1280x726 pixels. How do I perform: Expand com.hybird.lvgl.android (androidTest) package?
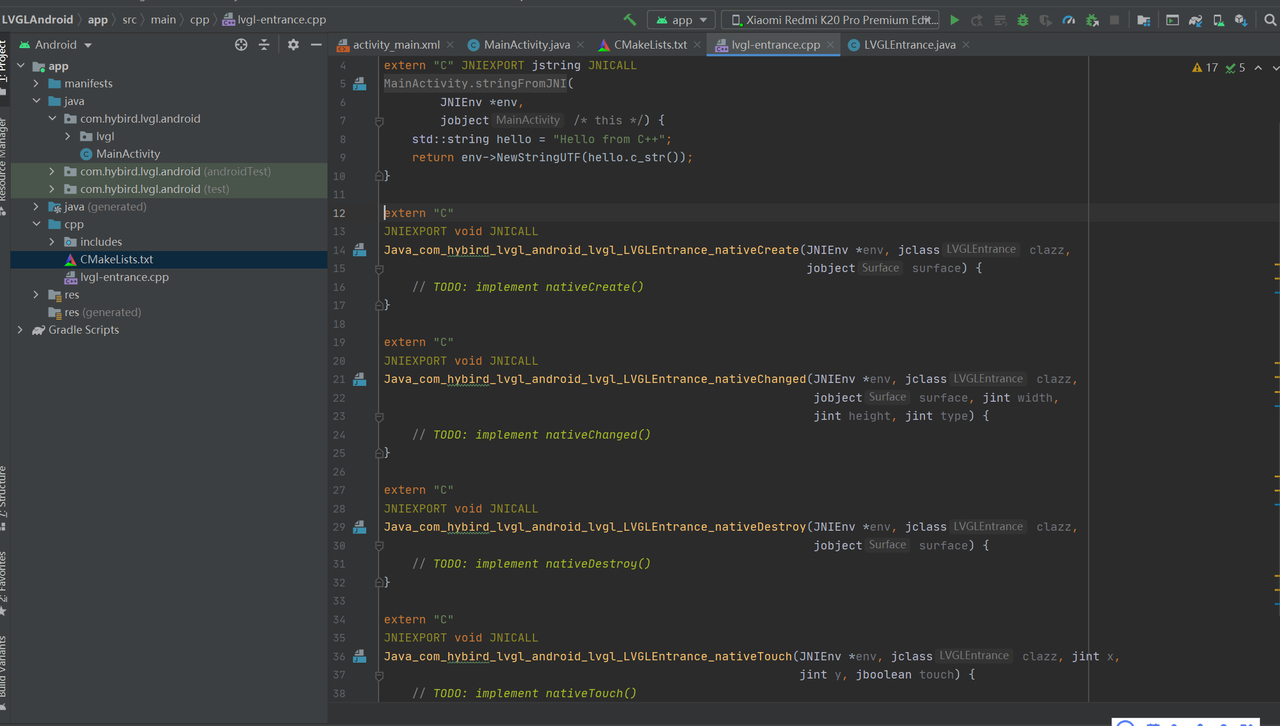tap(53, 171)
